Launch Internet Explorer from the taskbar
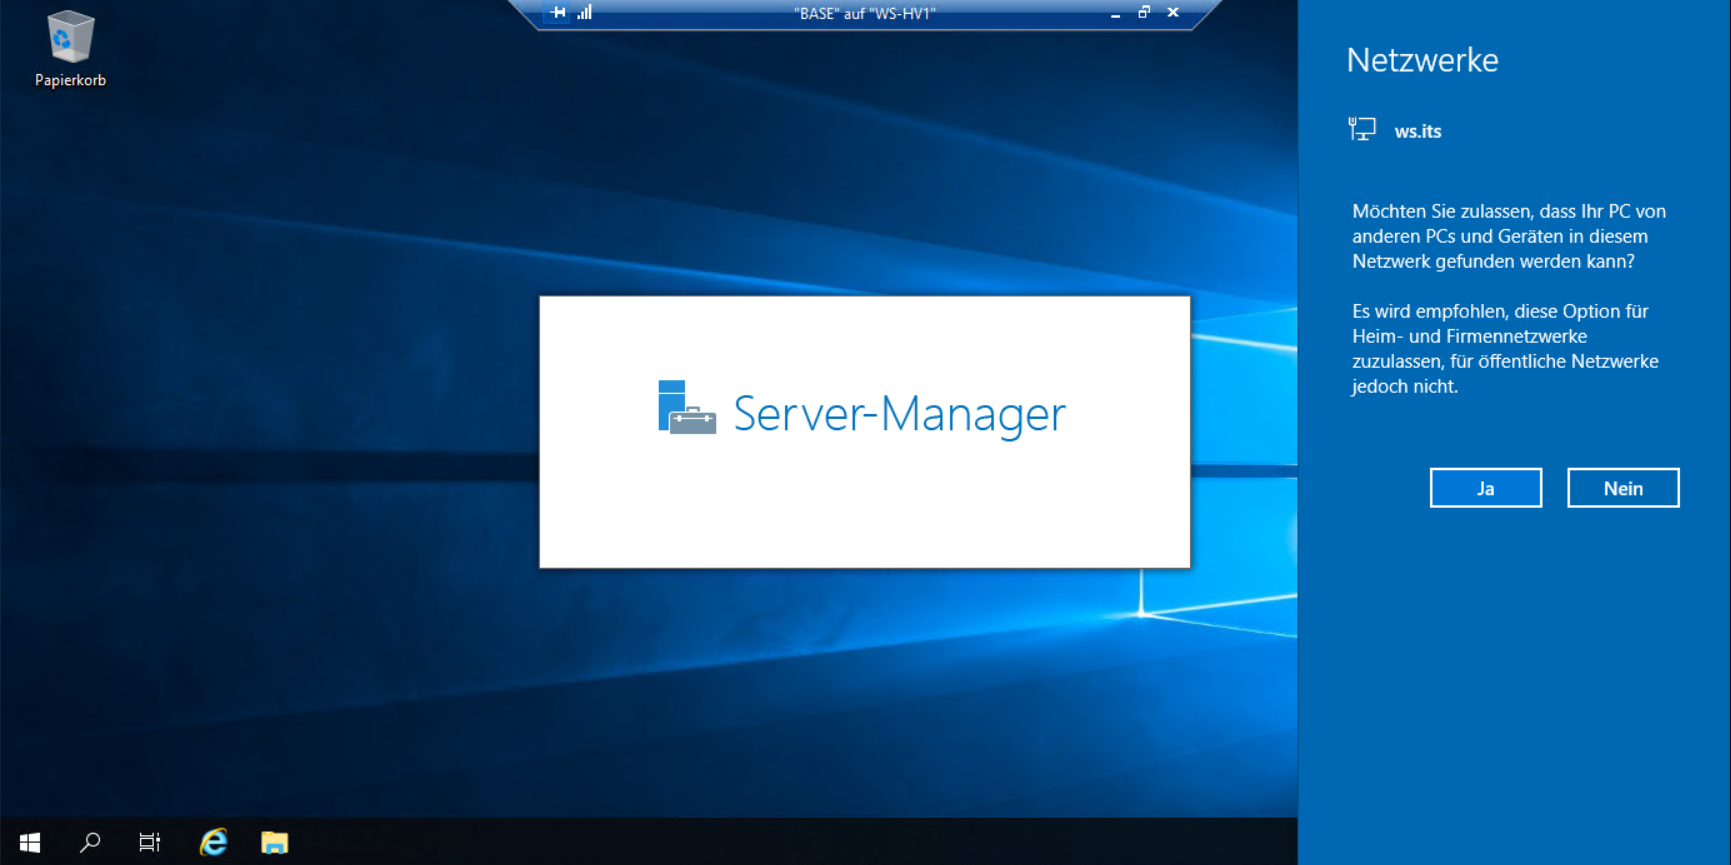Screen dimensions: 1731x865 [213, 842]
